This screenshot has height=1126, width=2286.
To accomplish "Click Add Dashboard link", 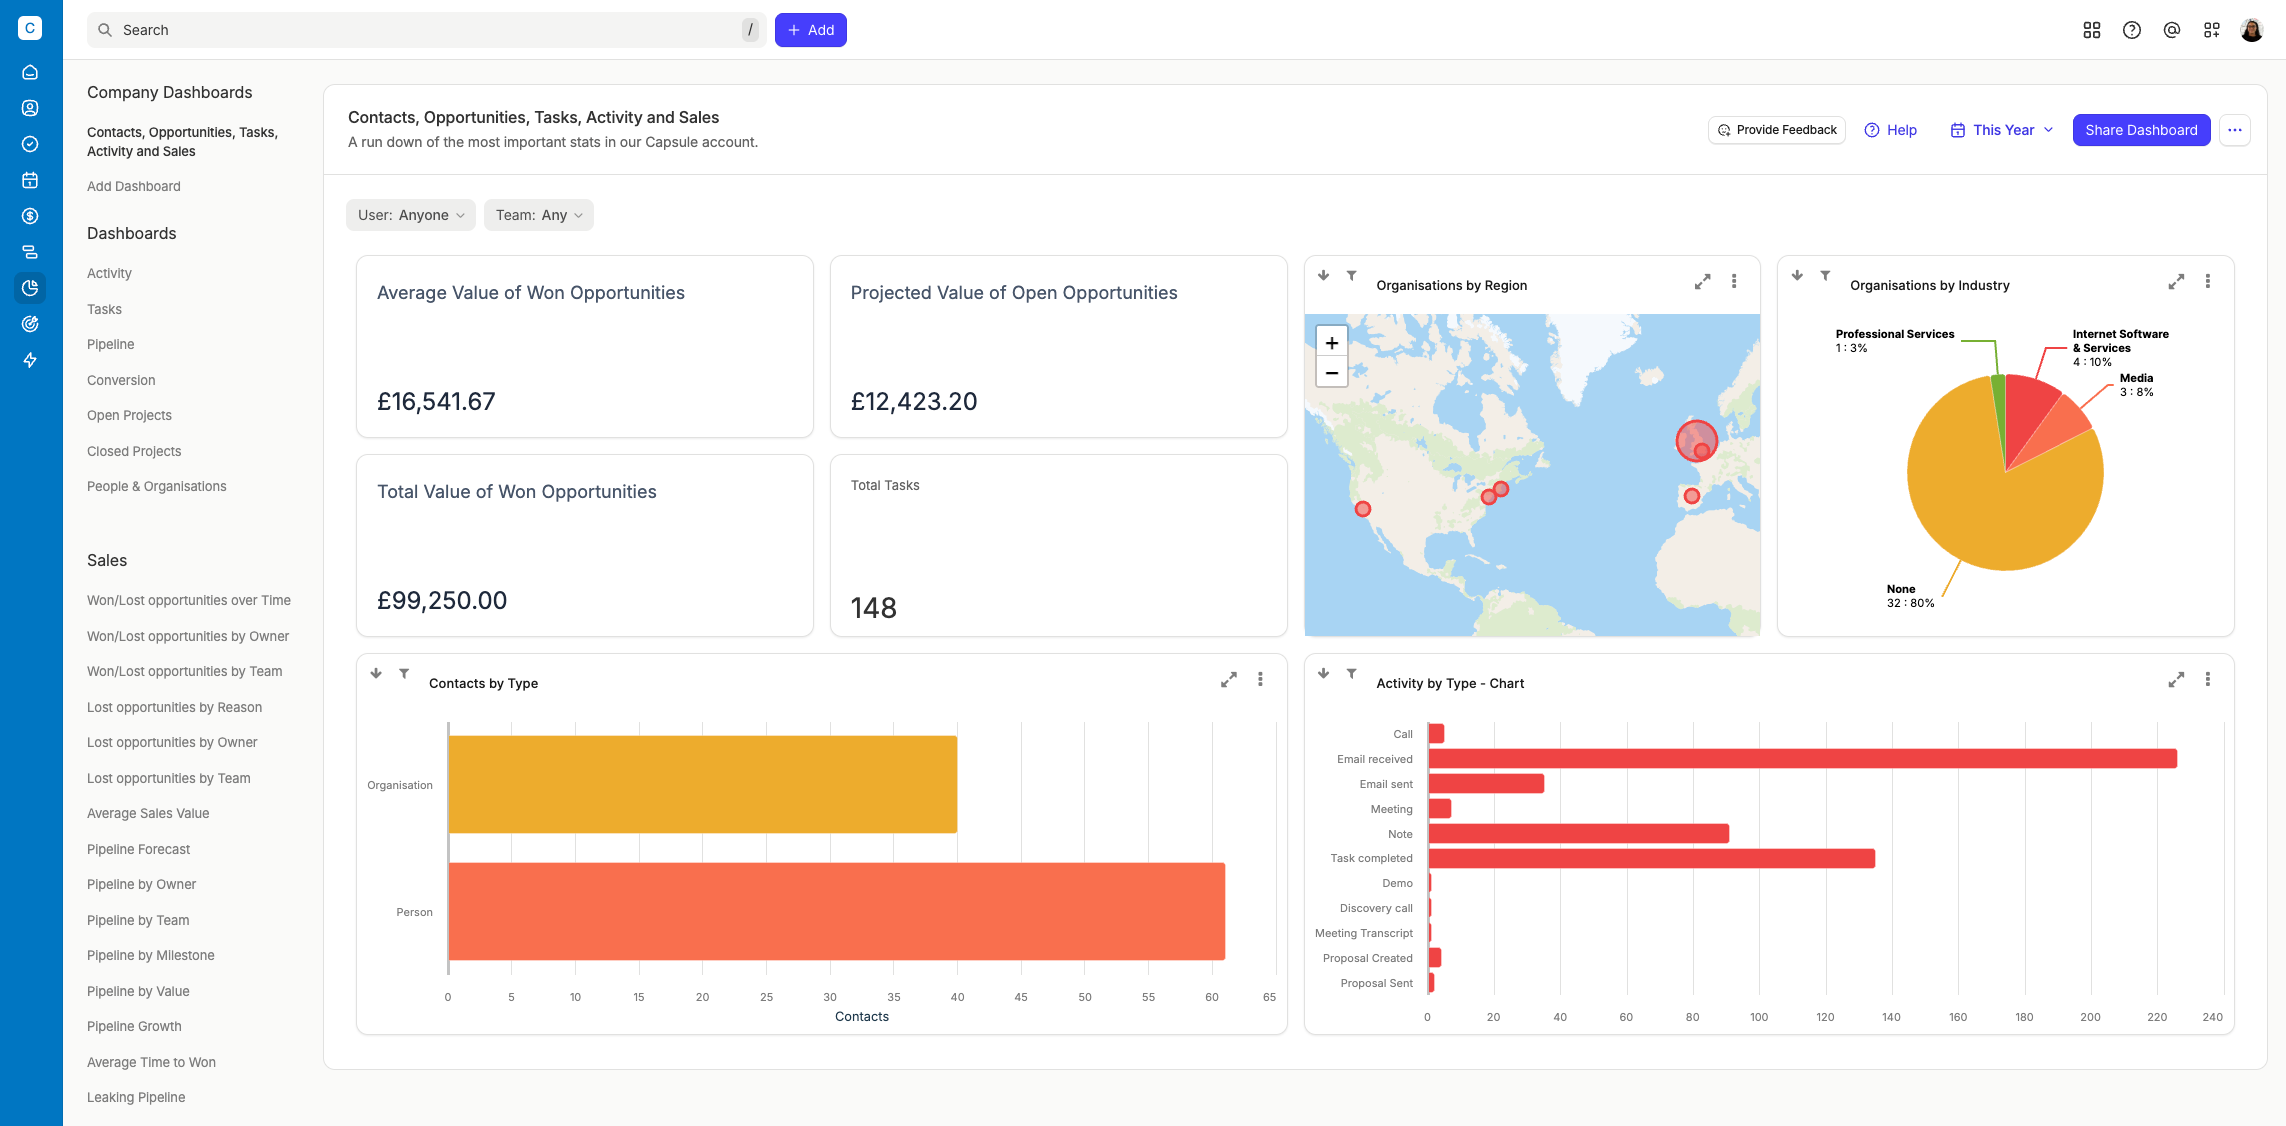I will (x=134, y=186).
